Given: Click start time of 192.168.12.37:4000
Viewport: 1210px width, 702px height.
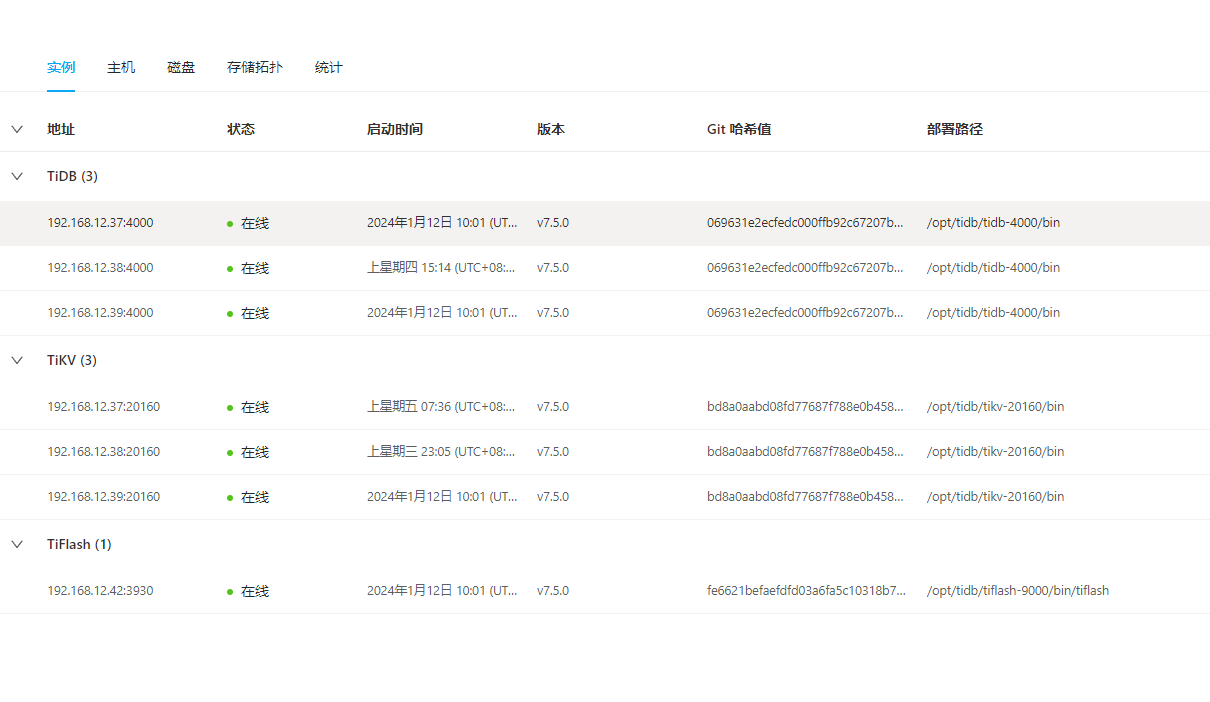Looking at the screenshot, I should 442,223.
